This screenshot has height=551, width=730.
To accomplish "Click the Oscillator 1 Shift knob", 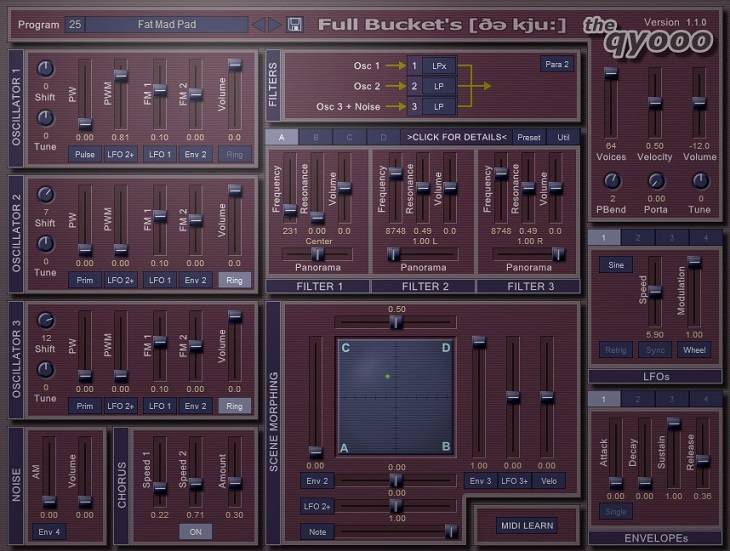I will (x=46, y=69).
